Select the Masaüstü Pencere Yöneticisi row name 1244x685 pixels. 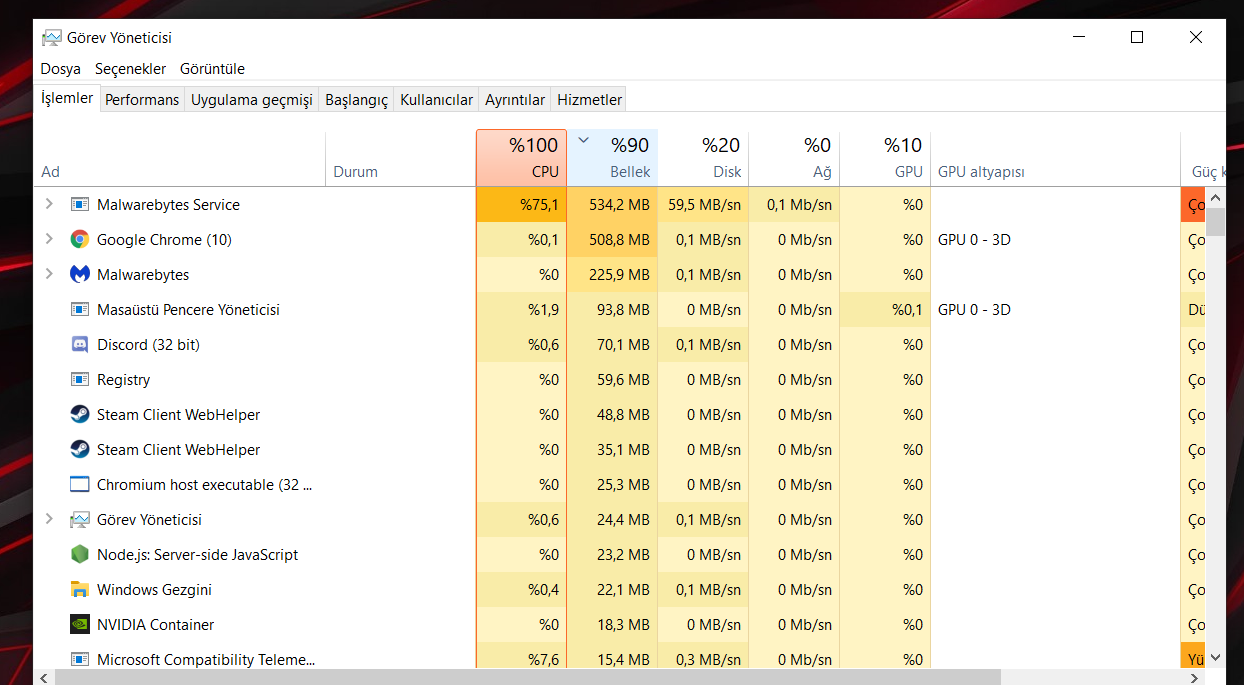point(188,310)
